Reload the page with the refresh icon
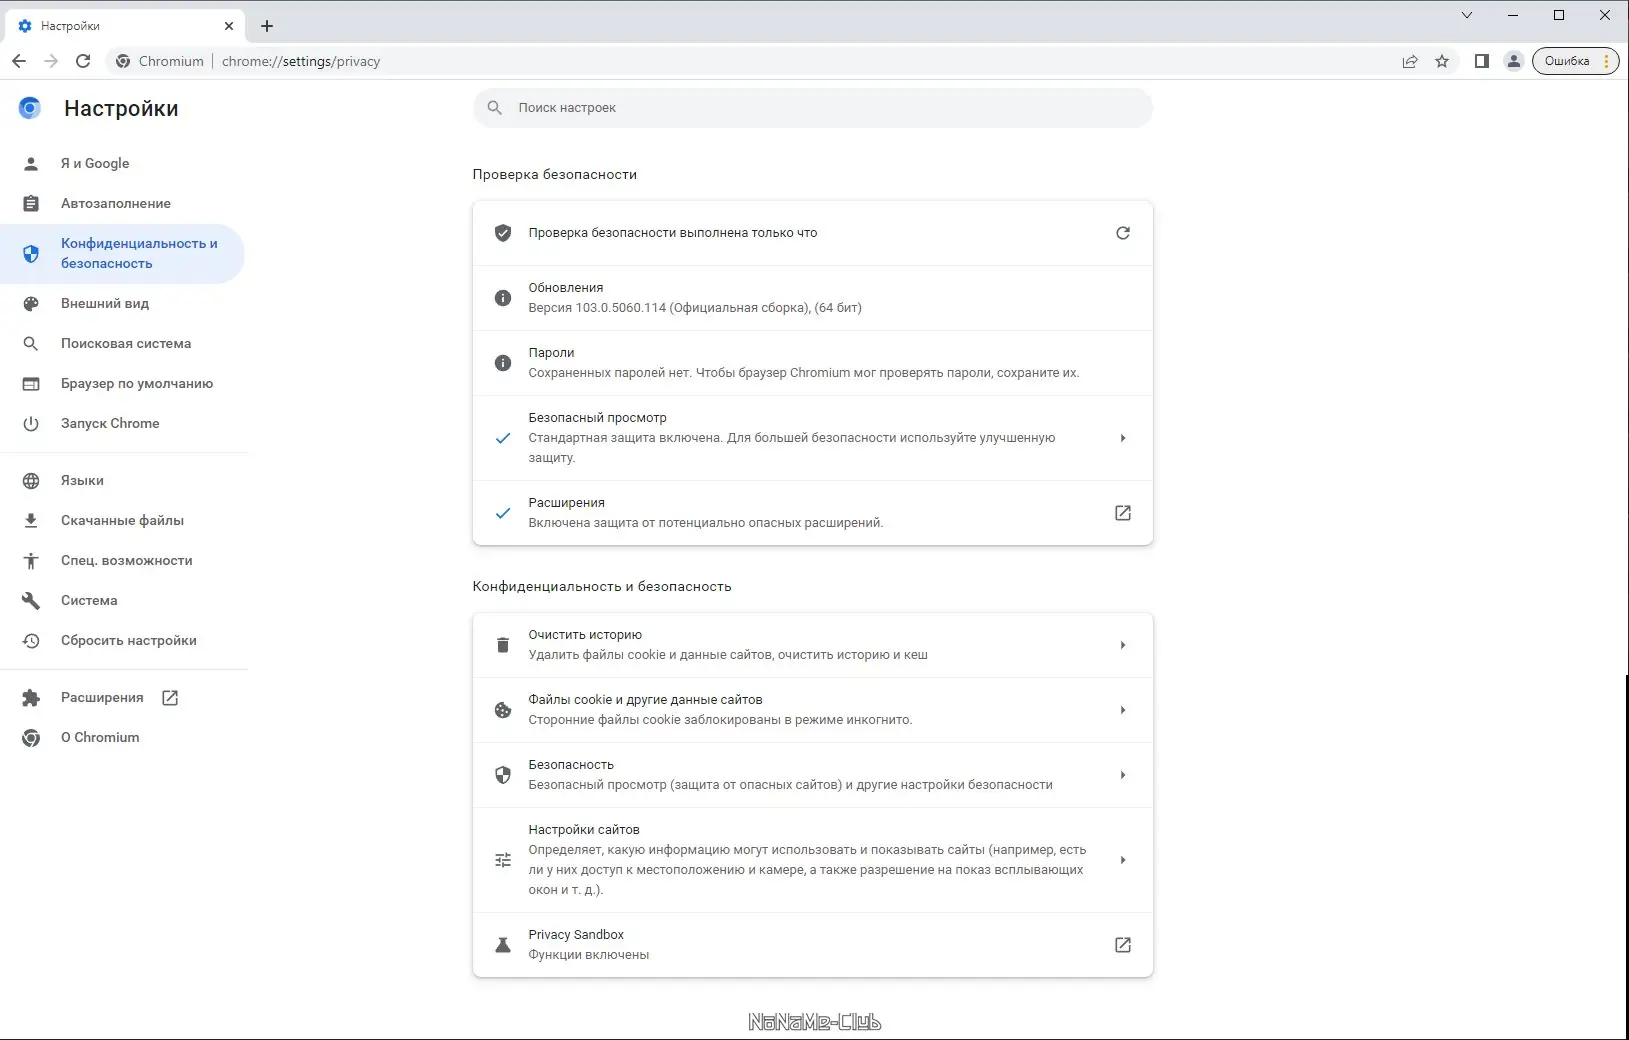 [83, 61]
